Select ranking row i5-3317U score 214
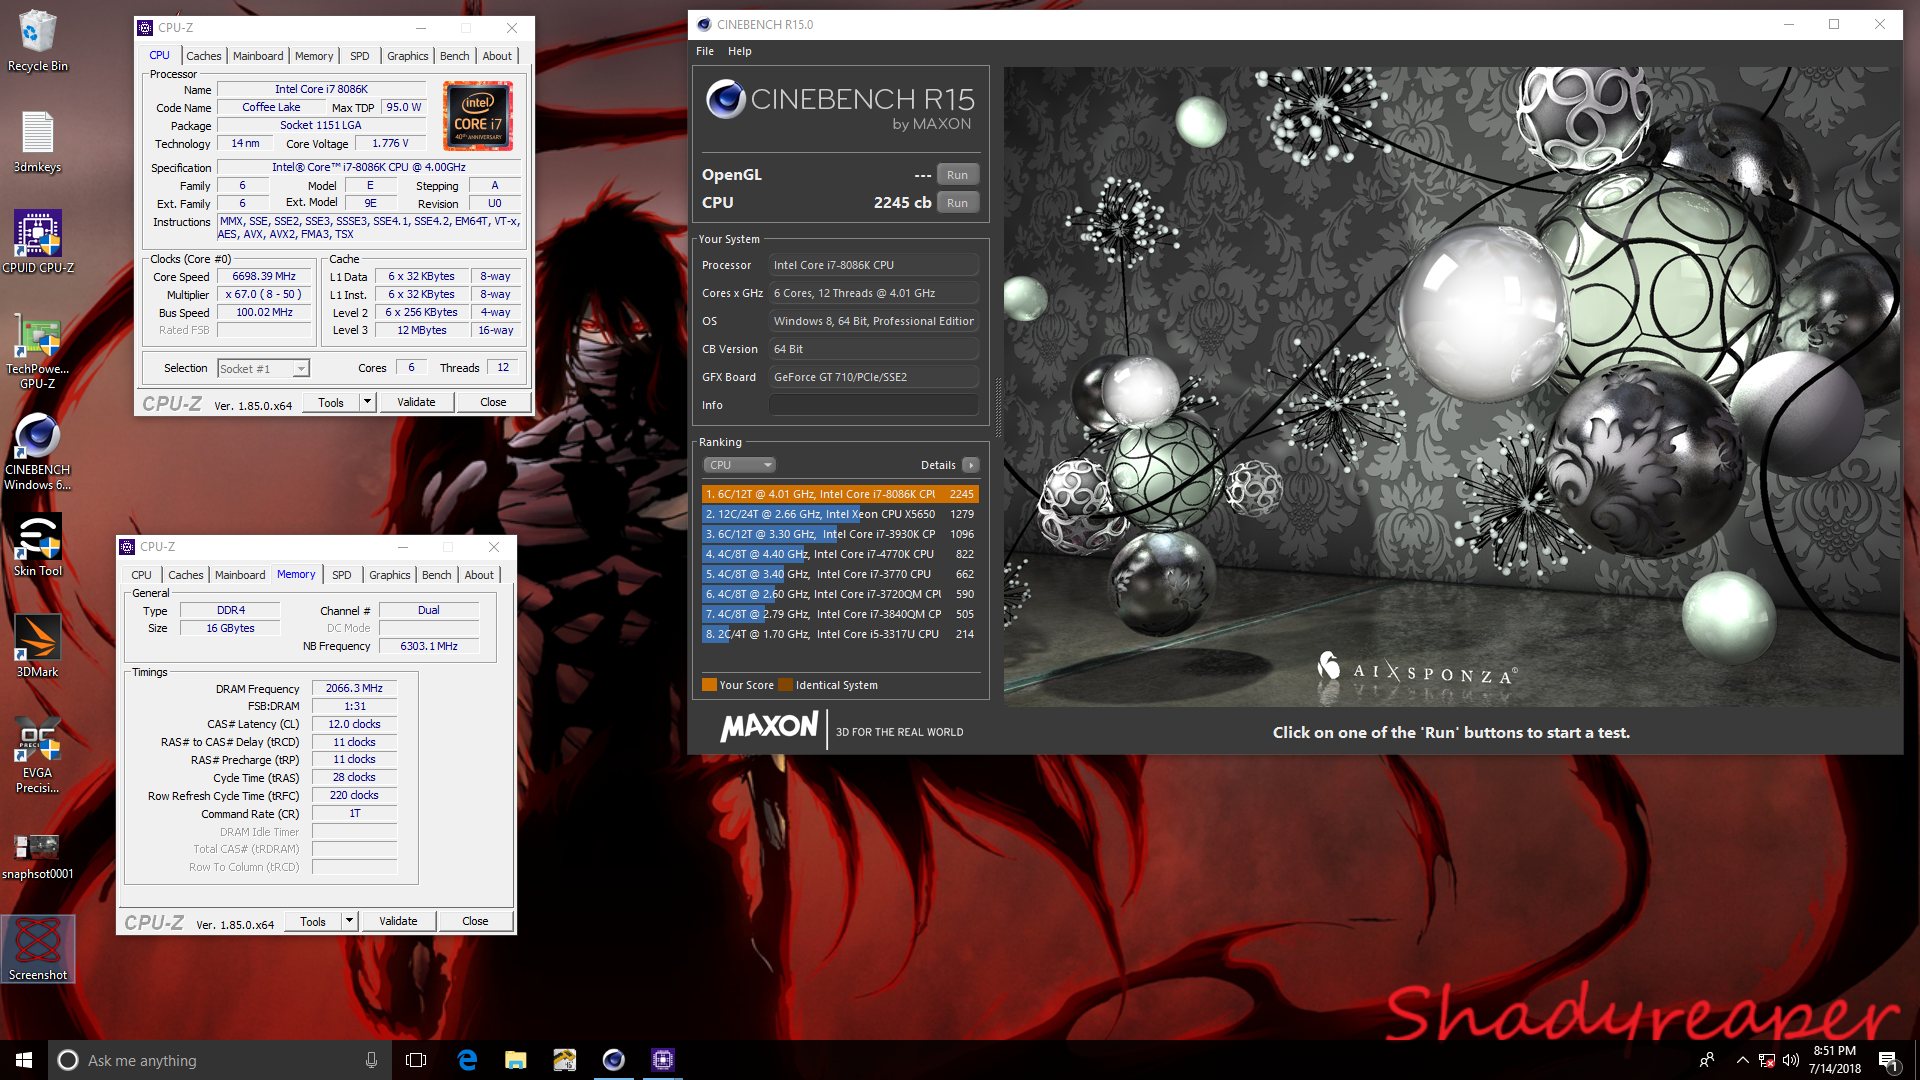Screen dimensions: 1920x1080 click(840, 634)
